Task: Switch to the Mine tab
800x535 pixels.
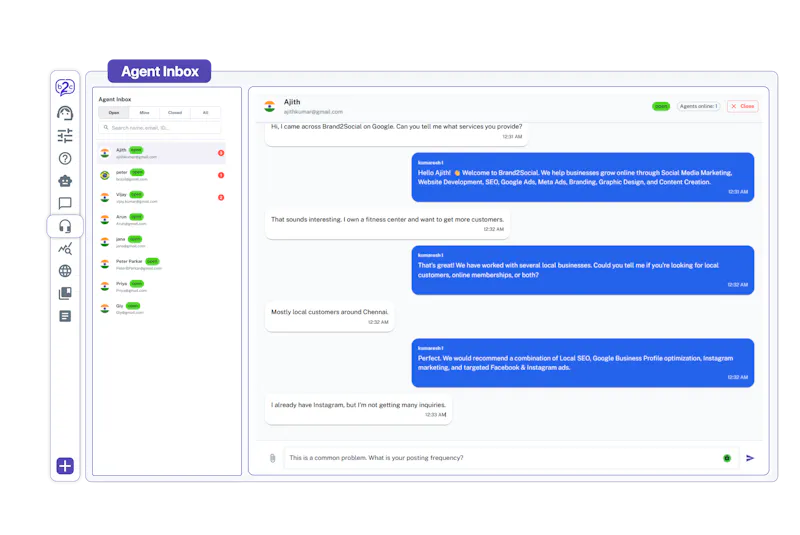Action: coord(144,113)
